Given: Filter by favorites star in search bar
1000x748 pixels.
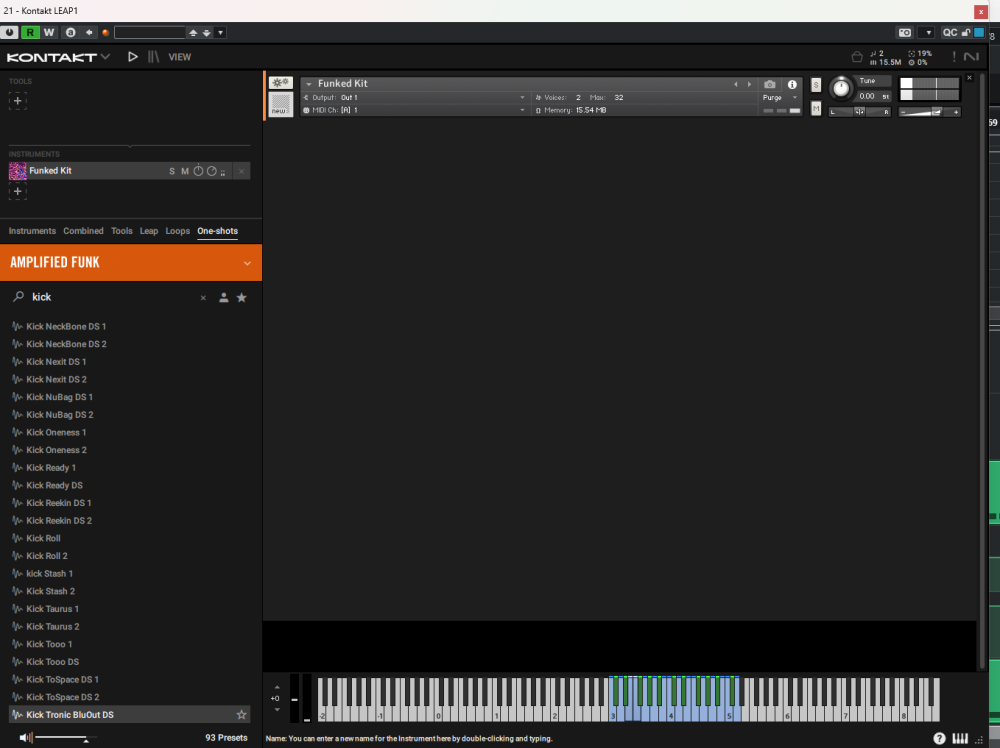Looking at the screenshot, I should pos(242,297).
